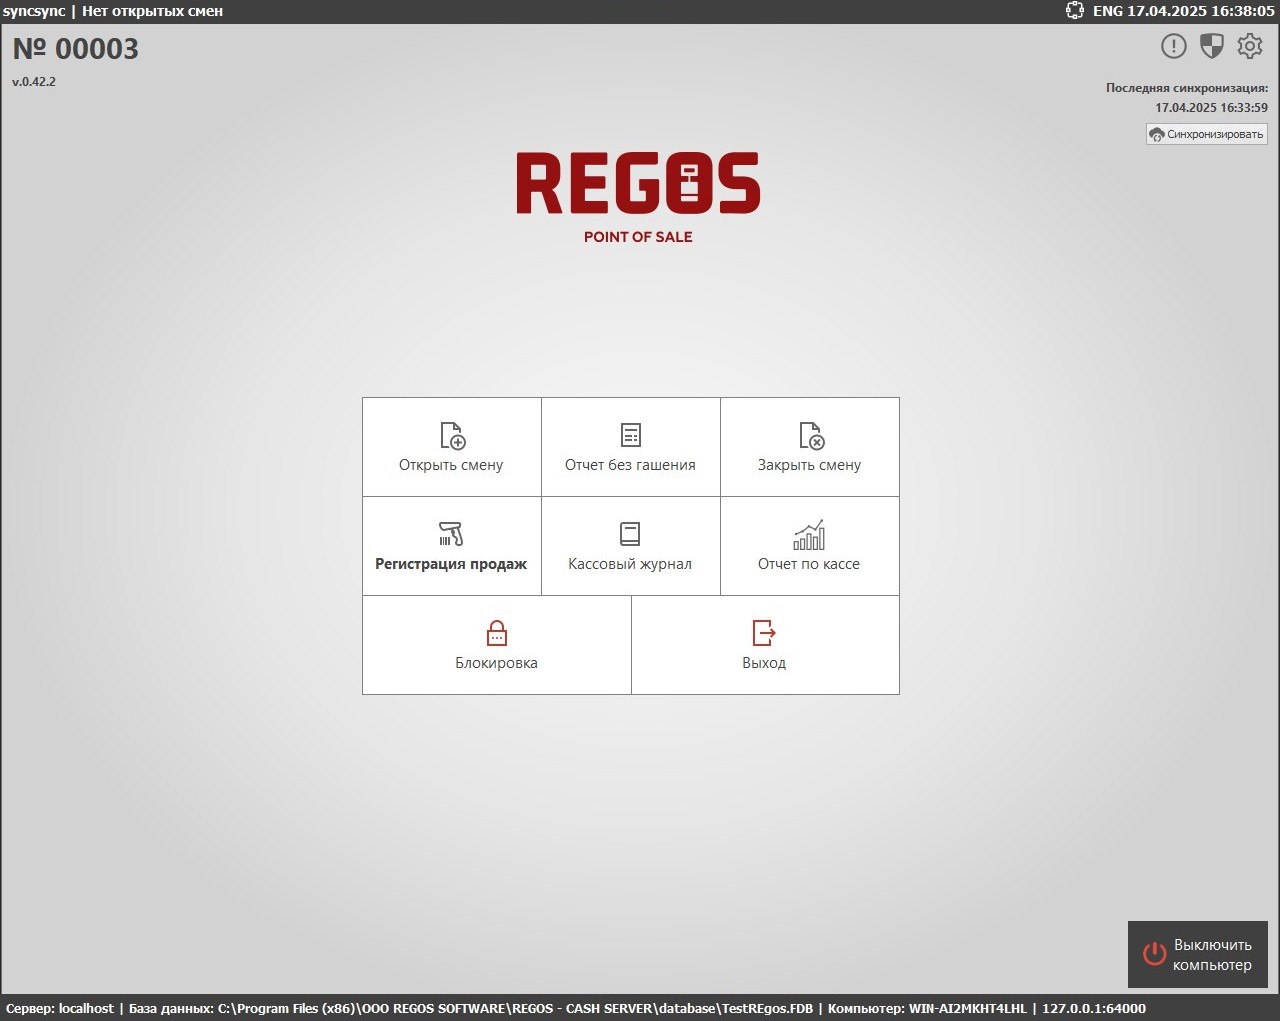The width and height of the screenshot is (1280, 1021).
Task: Open the Кассовый журнал book icon
Action: pos(630,546)
